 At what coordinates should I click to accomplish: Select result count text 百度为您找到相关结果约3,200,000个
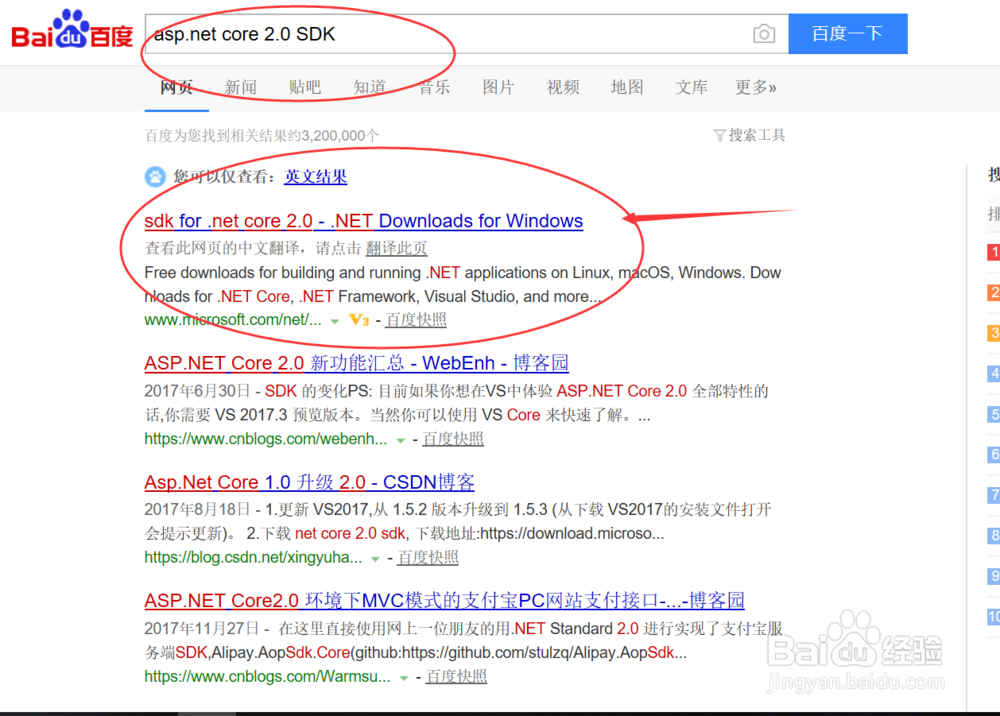click(x=262, y=136)
